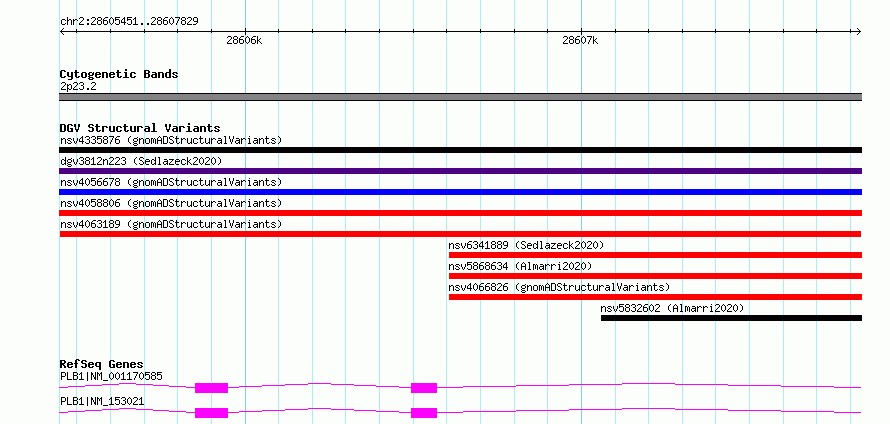
Task: Click the red nsv4063189 variant bar
Action: tap(460, 234)
